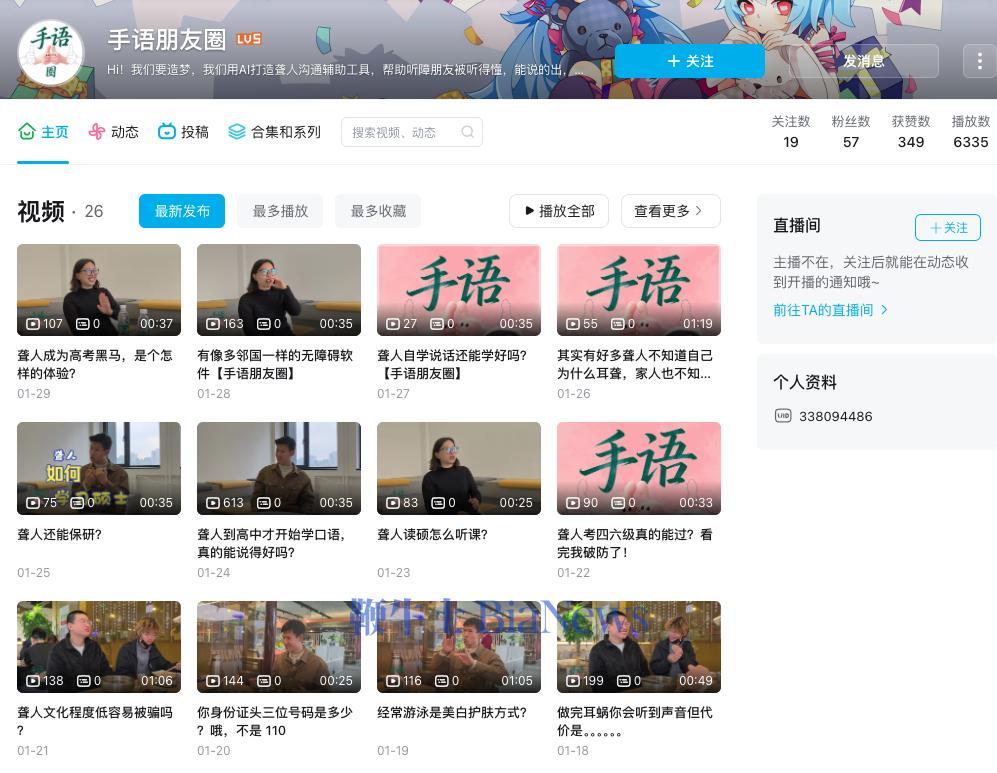This screenshot has height=773, width=997.
Task: Click the TV icon beside 投稿
Action: (x=167, y=132)
